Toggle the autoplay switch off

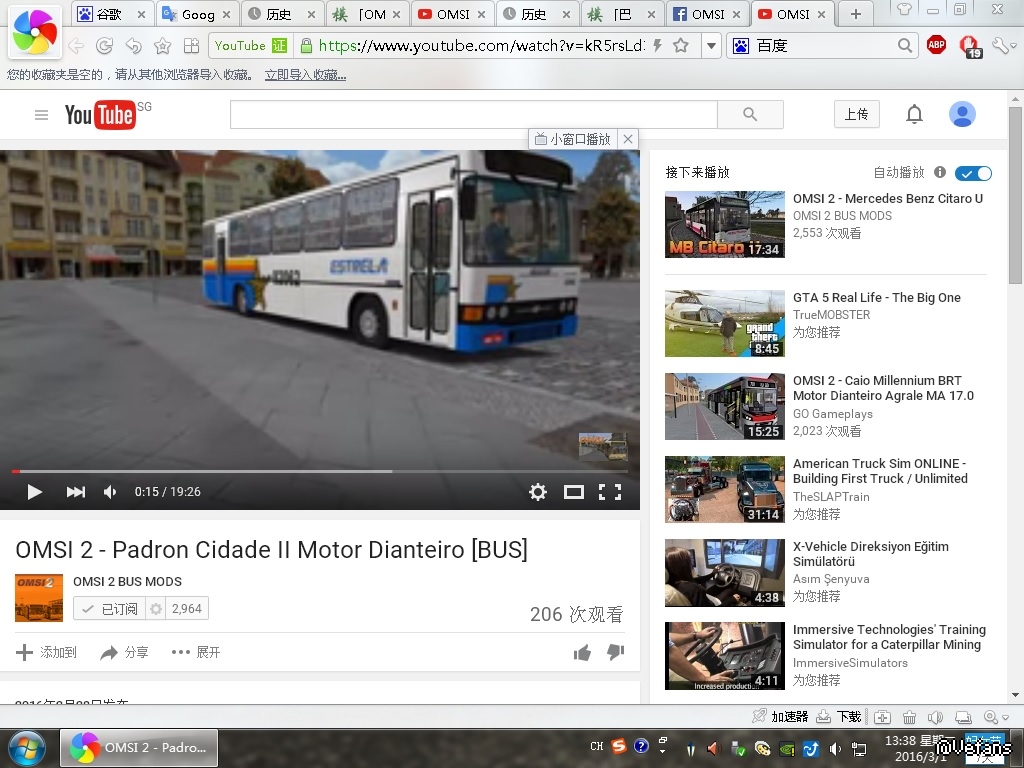973,173
